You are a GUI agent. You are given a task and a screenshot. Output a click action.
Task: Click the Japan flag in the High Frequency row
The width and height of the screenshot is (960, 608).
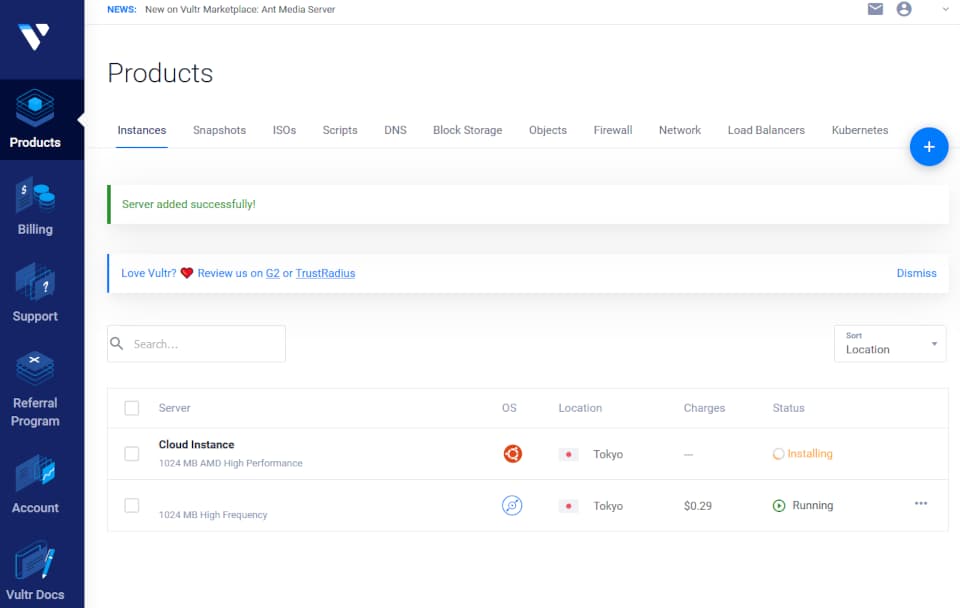[x=569, y=506]
